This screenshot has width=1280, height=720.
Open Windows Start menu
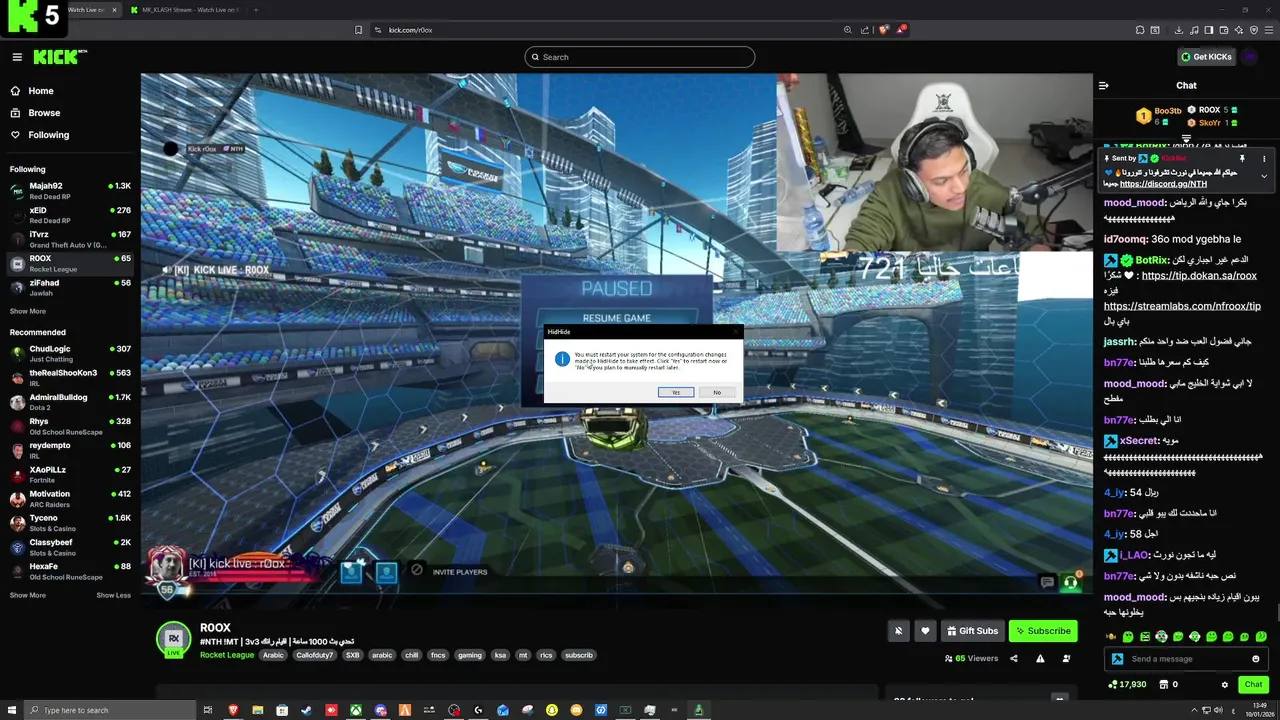(x=10, y=710)
